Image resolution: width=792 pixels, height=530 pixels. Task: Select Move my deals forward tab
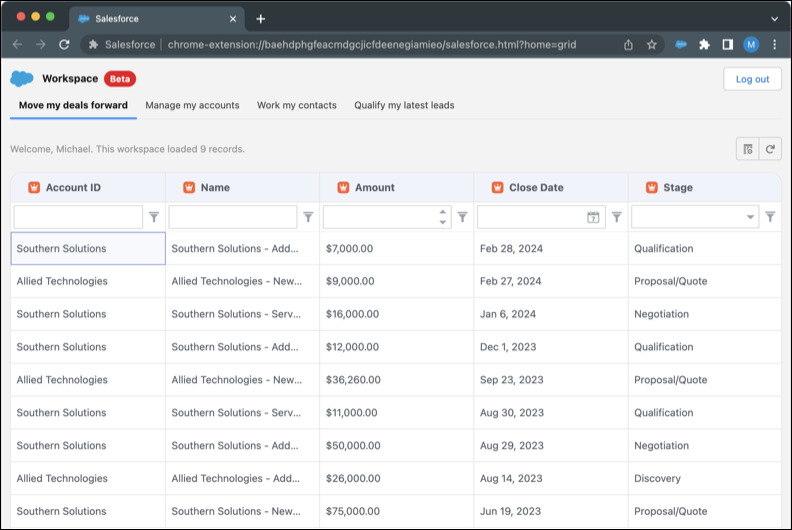[73, 105]
